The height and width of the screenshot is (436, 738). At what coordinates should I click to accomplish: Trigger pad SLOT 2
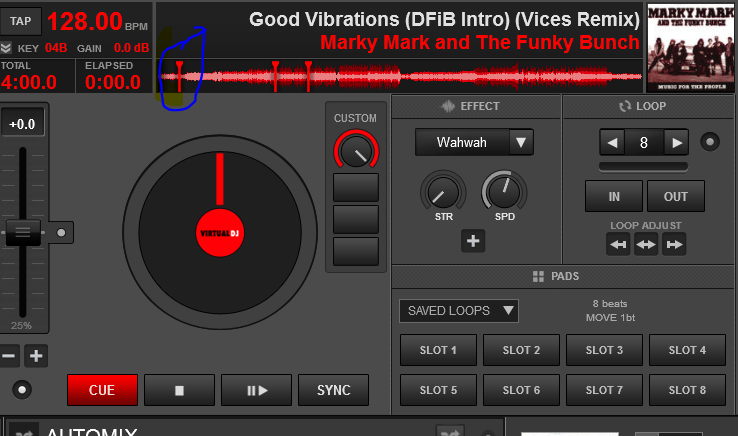(521, 350)
